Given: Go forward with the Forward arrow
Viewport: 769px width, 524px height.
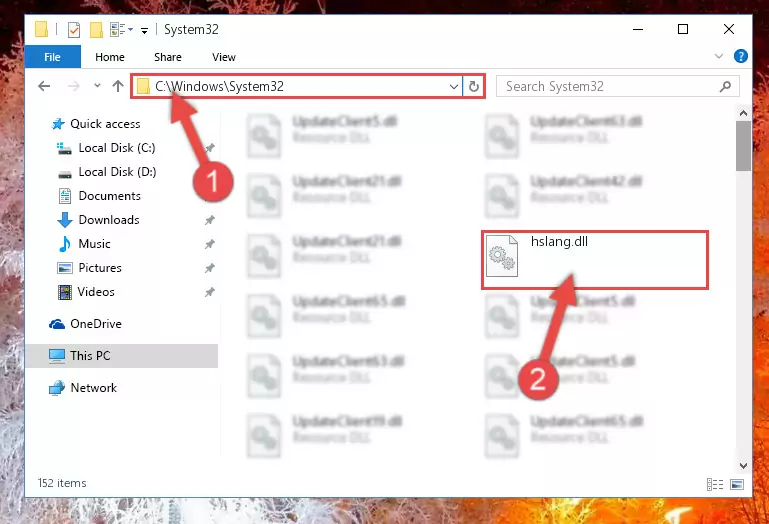Looking at the screenshot, I should point(74,86).
